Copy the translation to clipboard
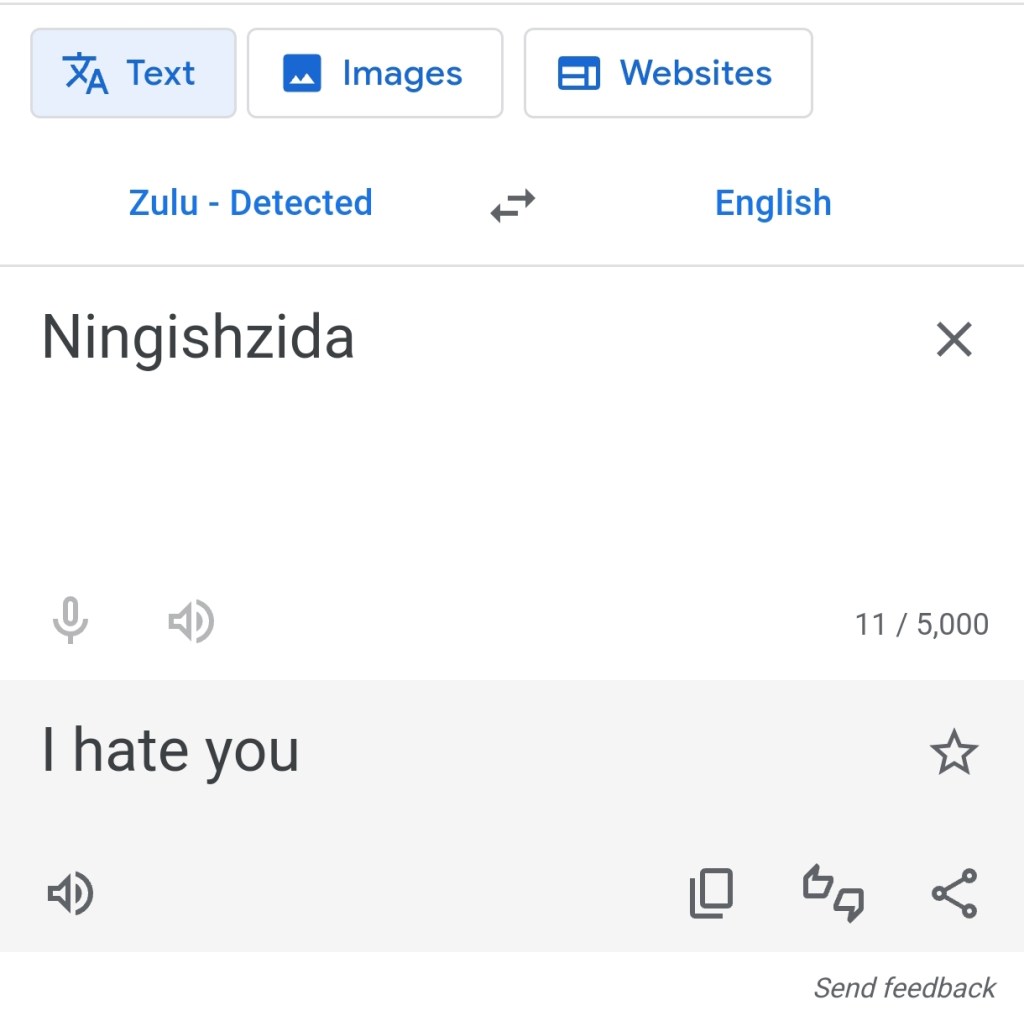 point(712,893)
